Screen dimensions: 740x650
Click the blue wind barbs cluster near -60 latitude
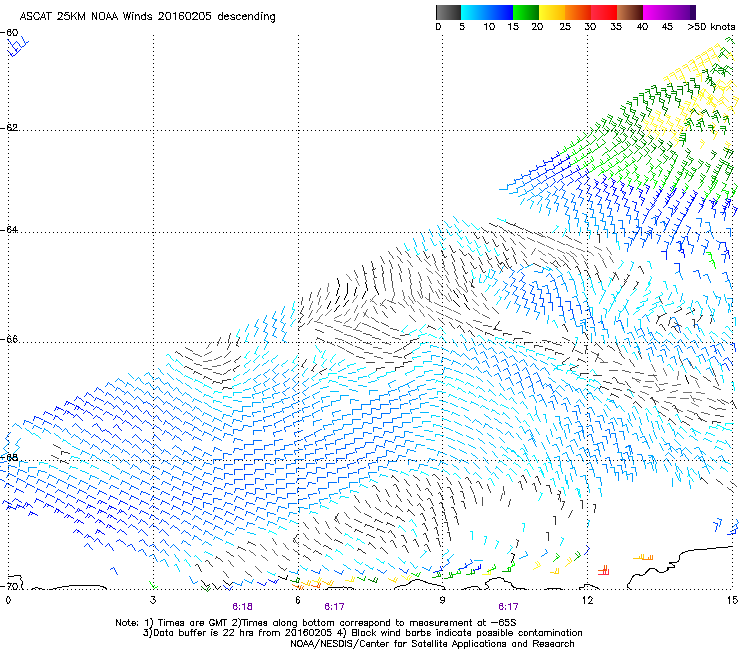[17, 48]
